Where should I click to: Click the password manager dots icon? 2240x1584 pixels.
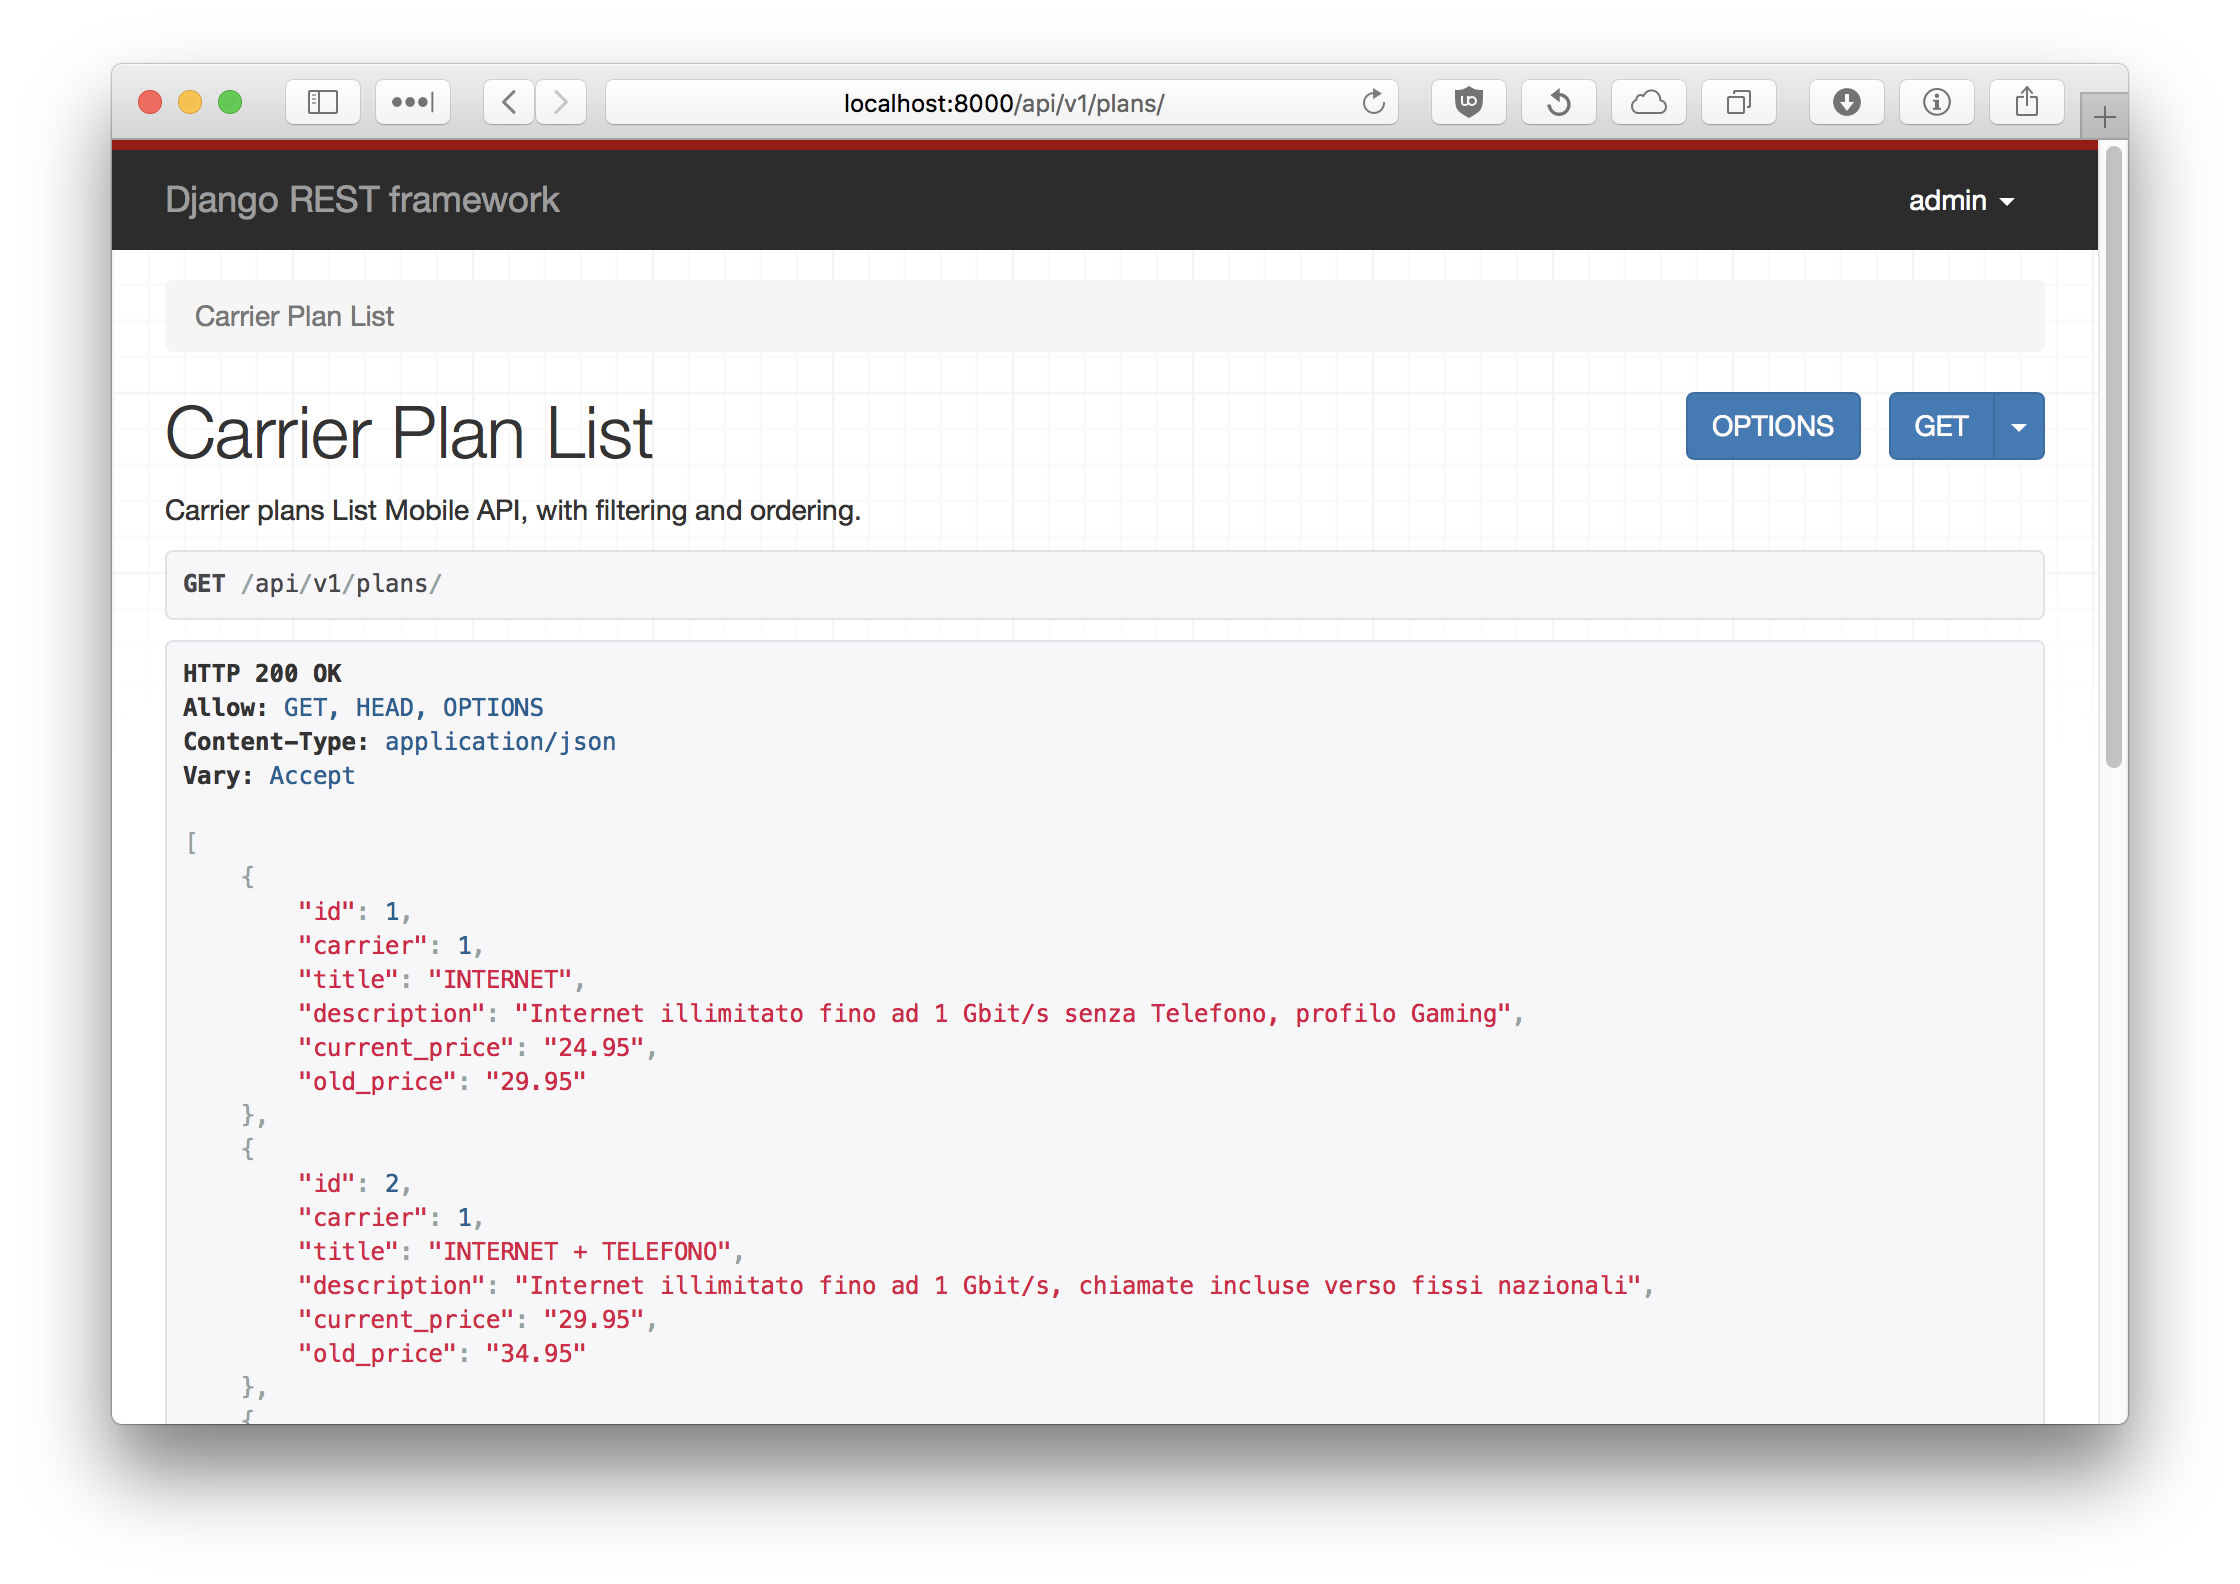pos(412,102)
